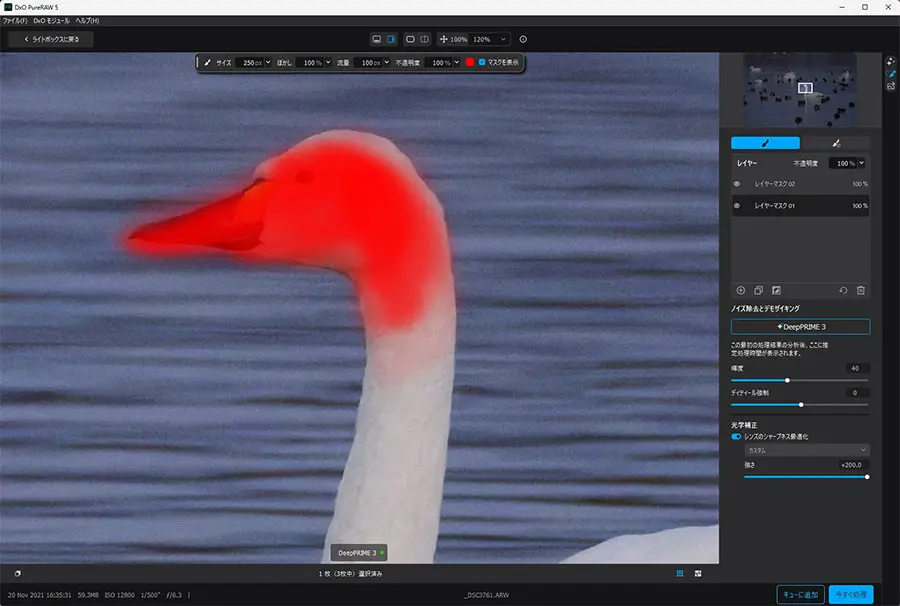Open the DxO モジュール menu
This screenshot has width=900, height=606.
pyautogui.click(x=51, y=21)
